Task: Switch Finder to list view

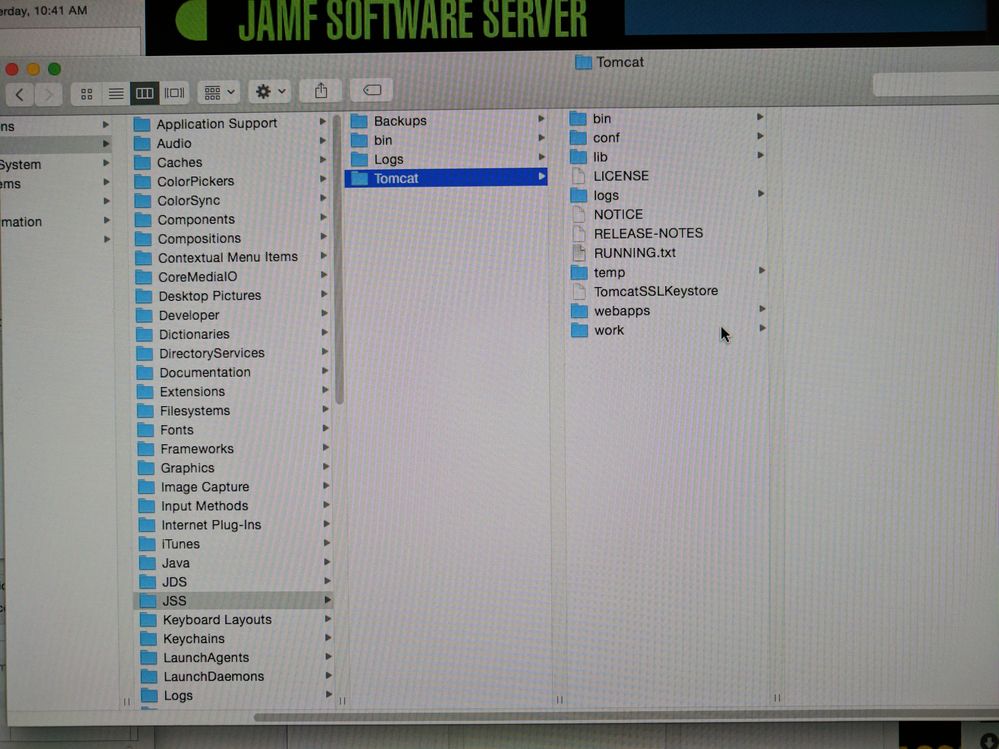Action: (x=116, y=94)
